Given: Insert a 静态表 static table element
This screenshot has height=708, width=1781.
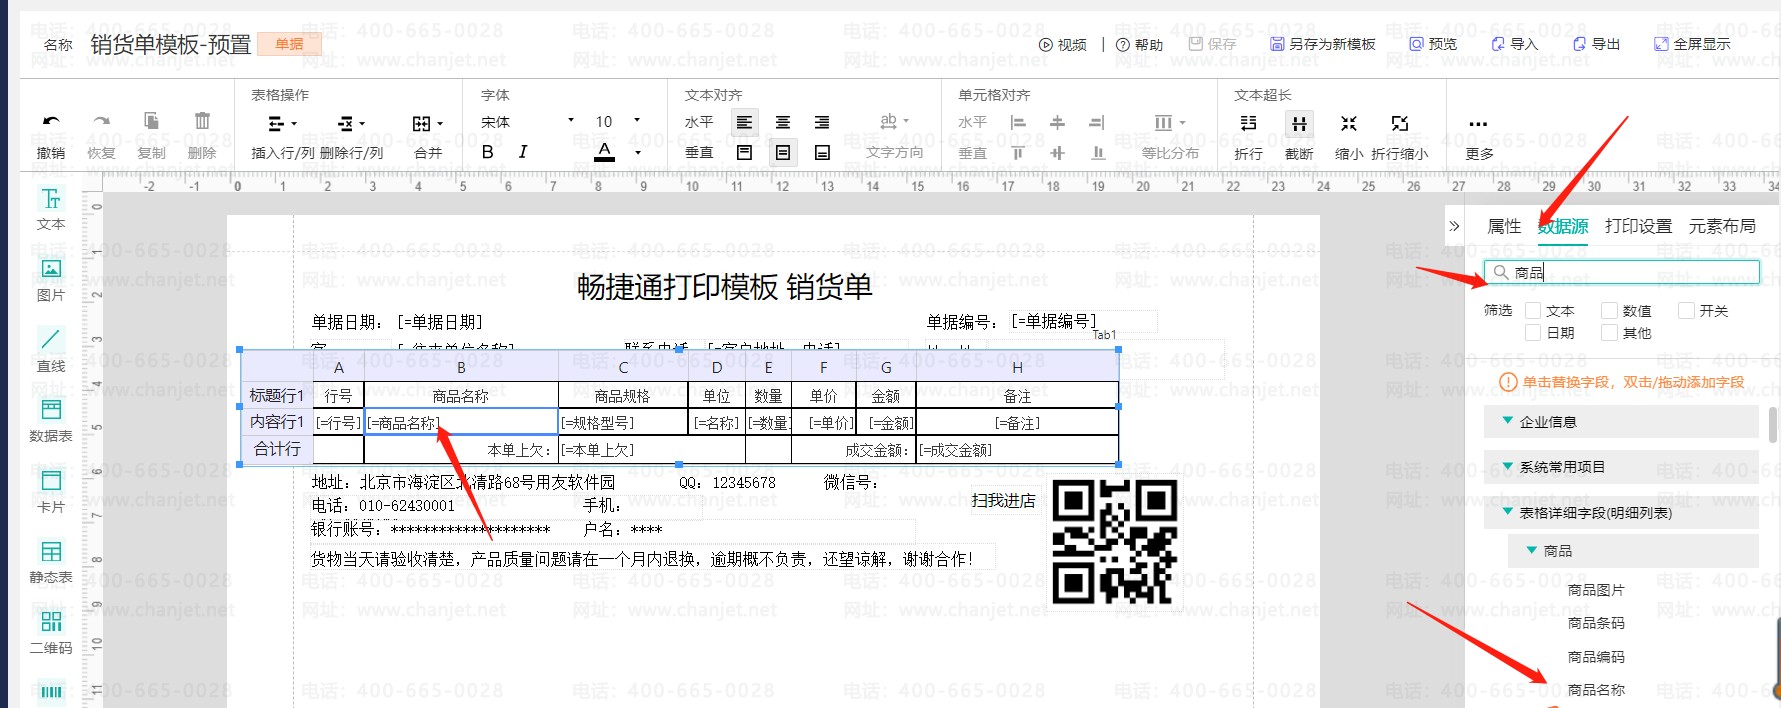Looking at the screenshot, I should [51, 563].
